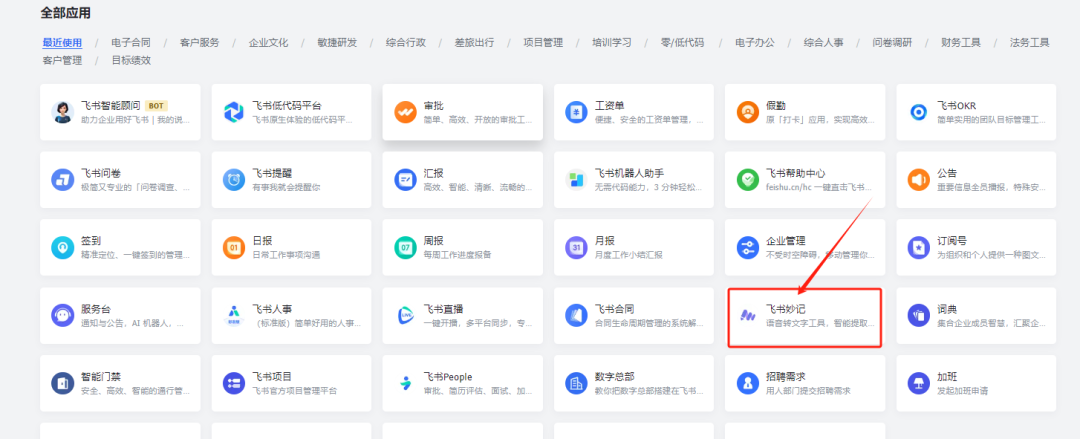
Task: Click the 数字总部 building icon
Action: [576, 383]
